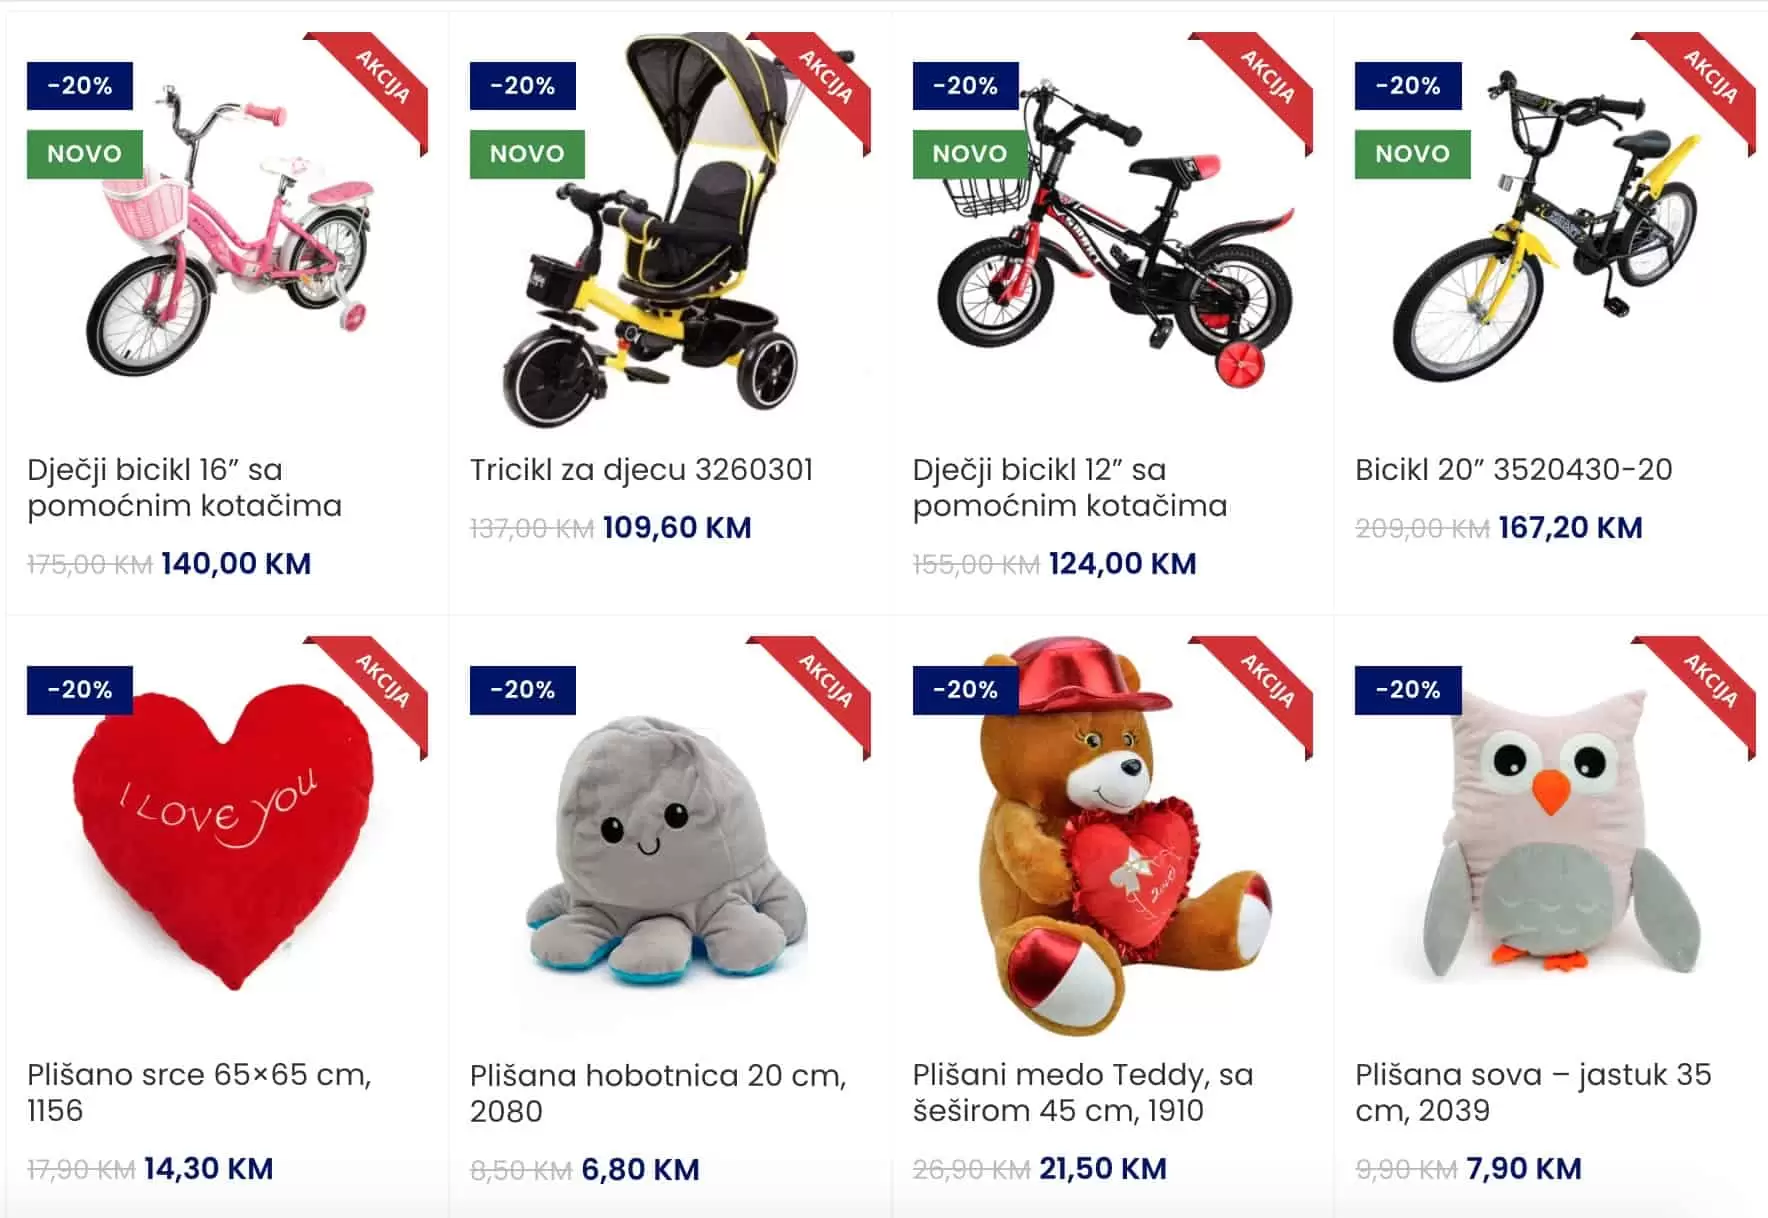Open the Plišana sova – jastuk title link
The image size is (1768, 1218).
click(x=1533, y=1092)
